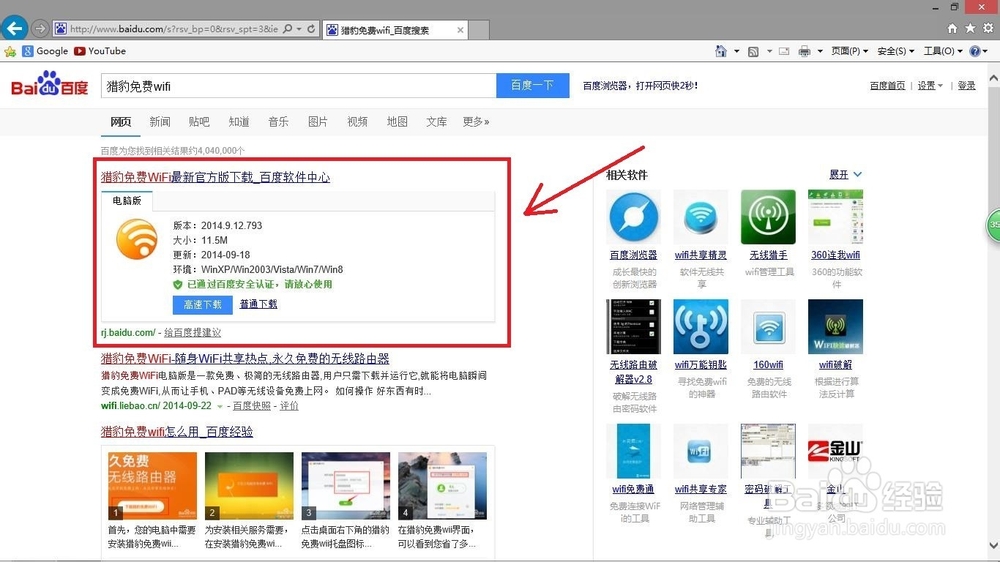This screenshot has width=1000, height=562.
Task: Click the RSS feeds icon in command bar
Action: [753, 51]
